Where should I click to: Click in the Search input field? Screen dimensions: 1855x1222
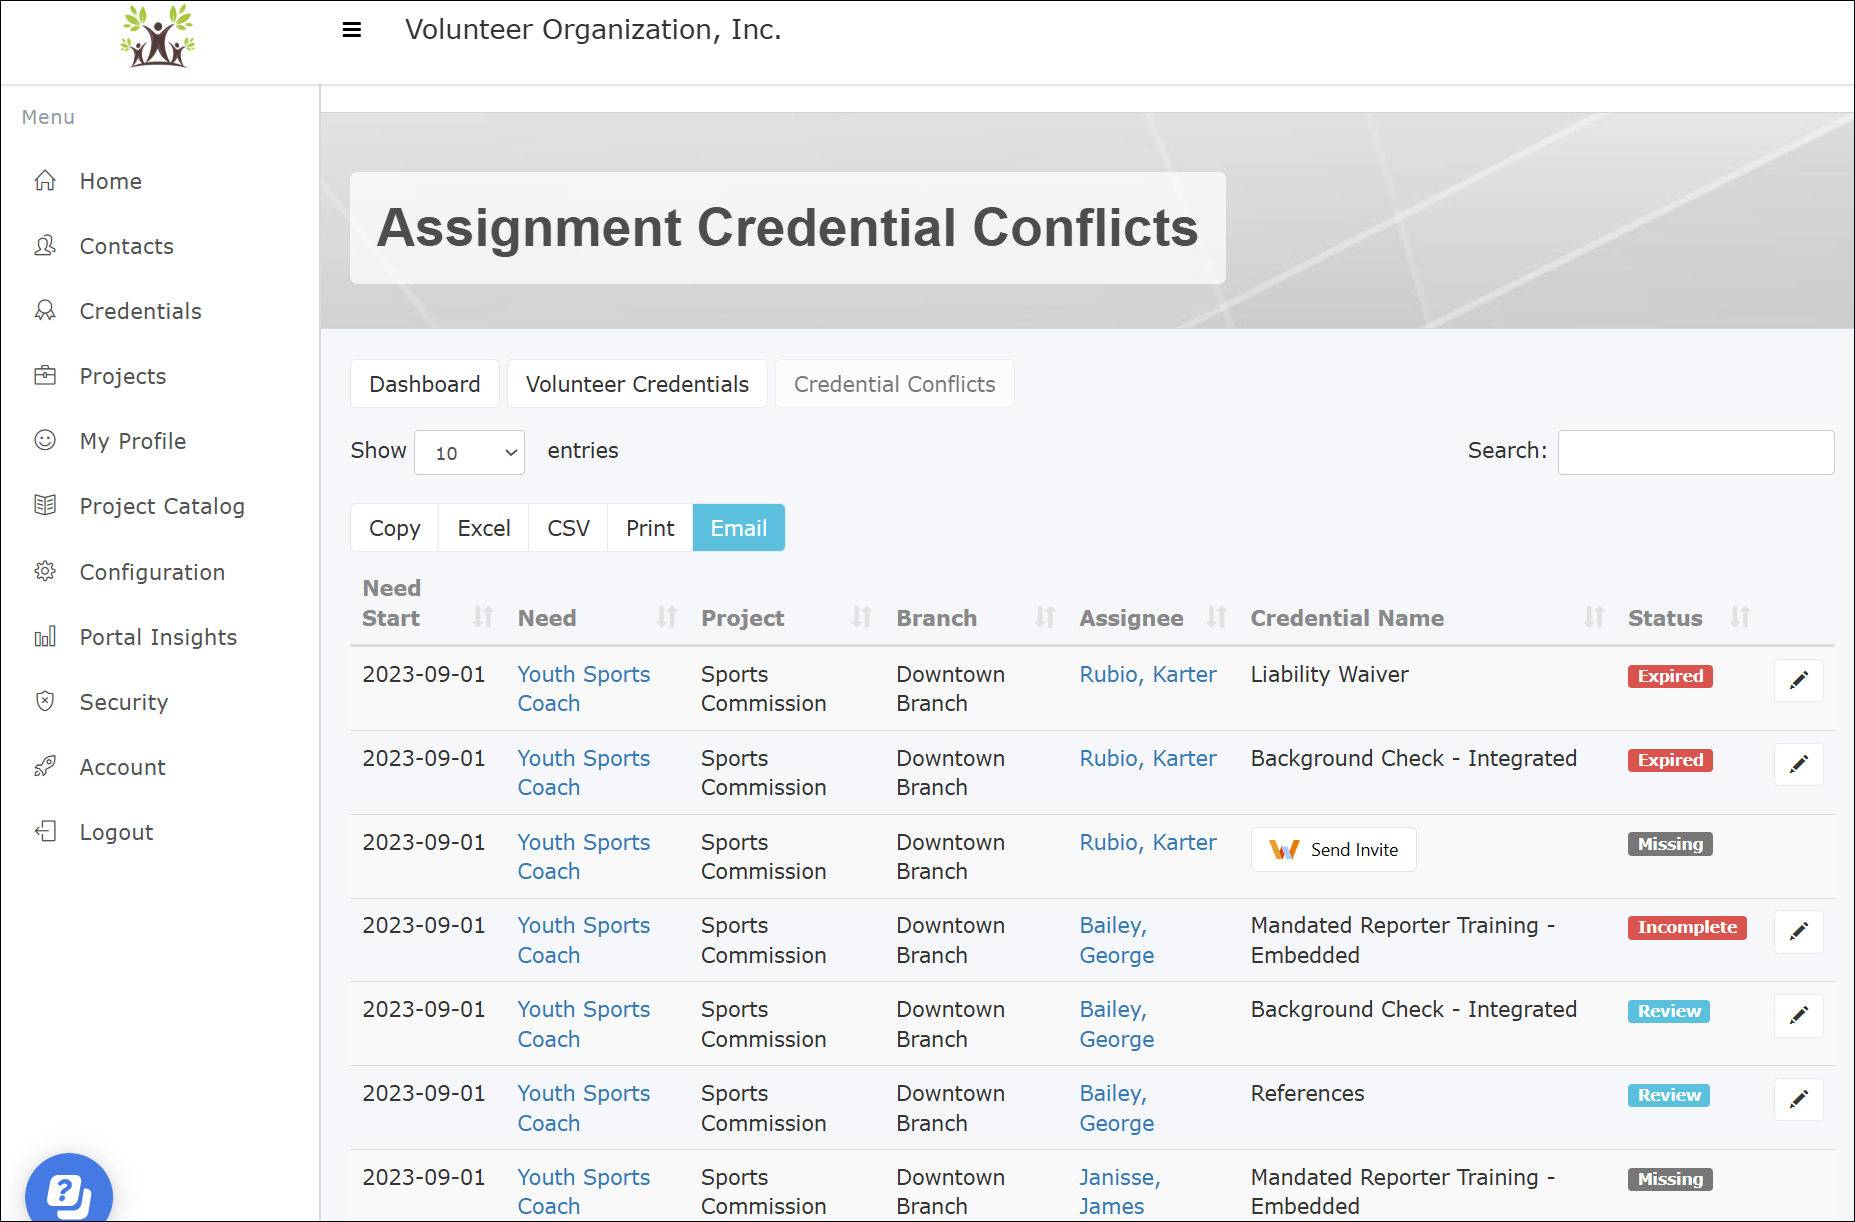pyautogui.click(x=1696, y=452)
